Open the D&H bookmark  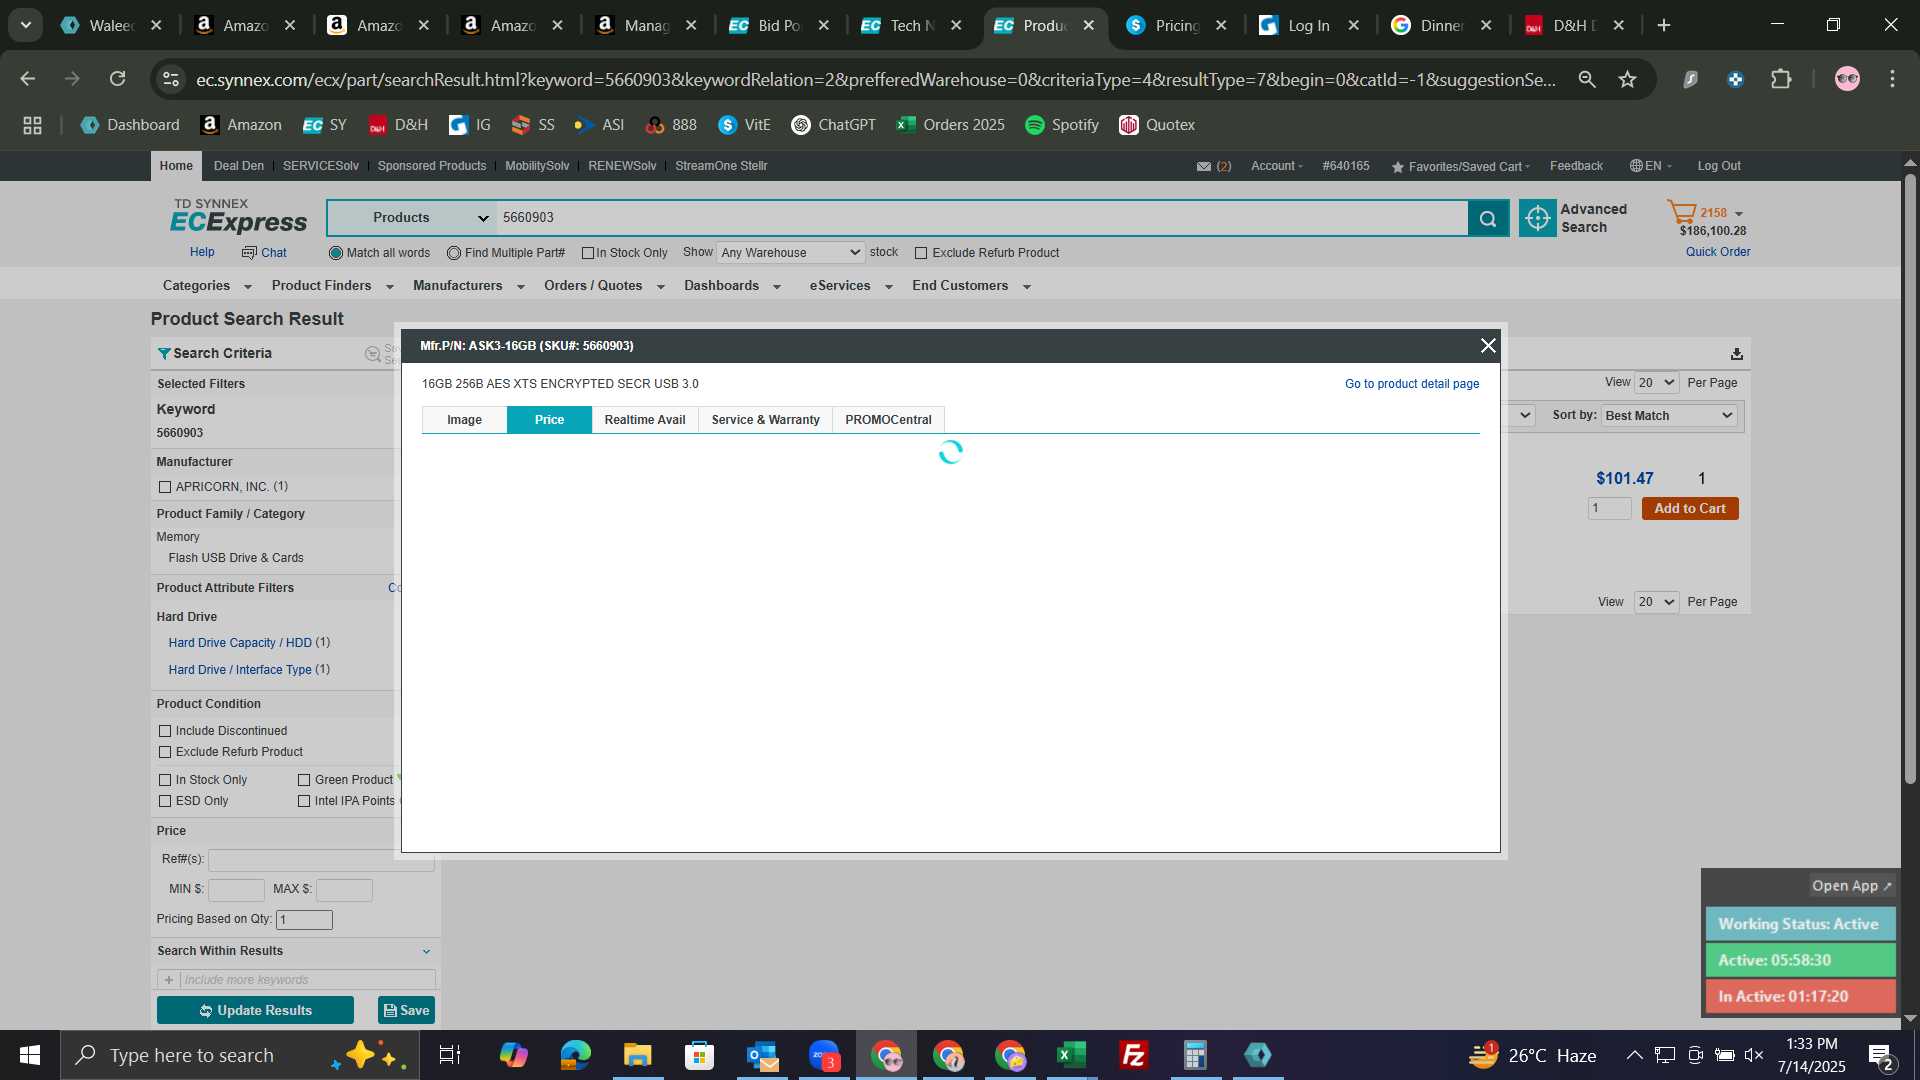point(398,125)
